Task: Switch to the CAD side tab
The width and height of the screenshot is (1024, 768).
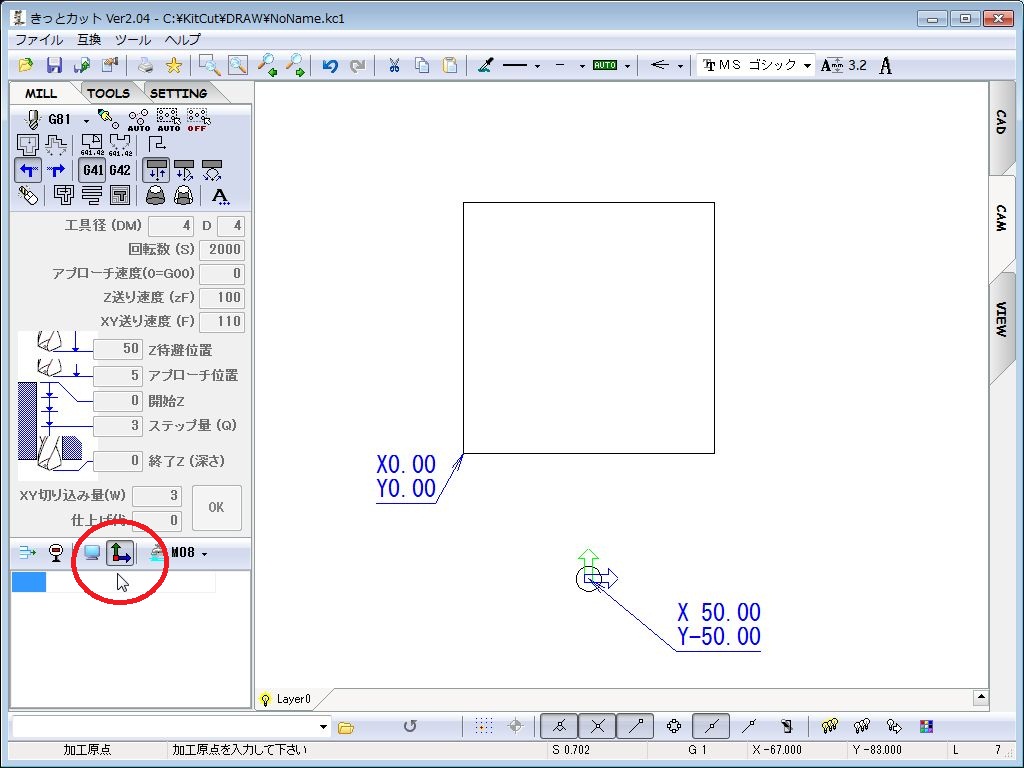Action: [x=1002, y=123]
